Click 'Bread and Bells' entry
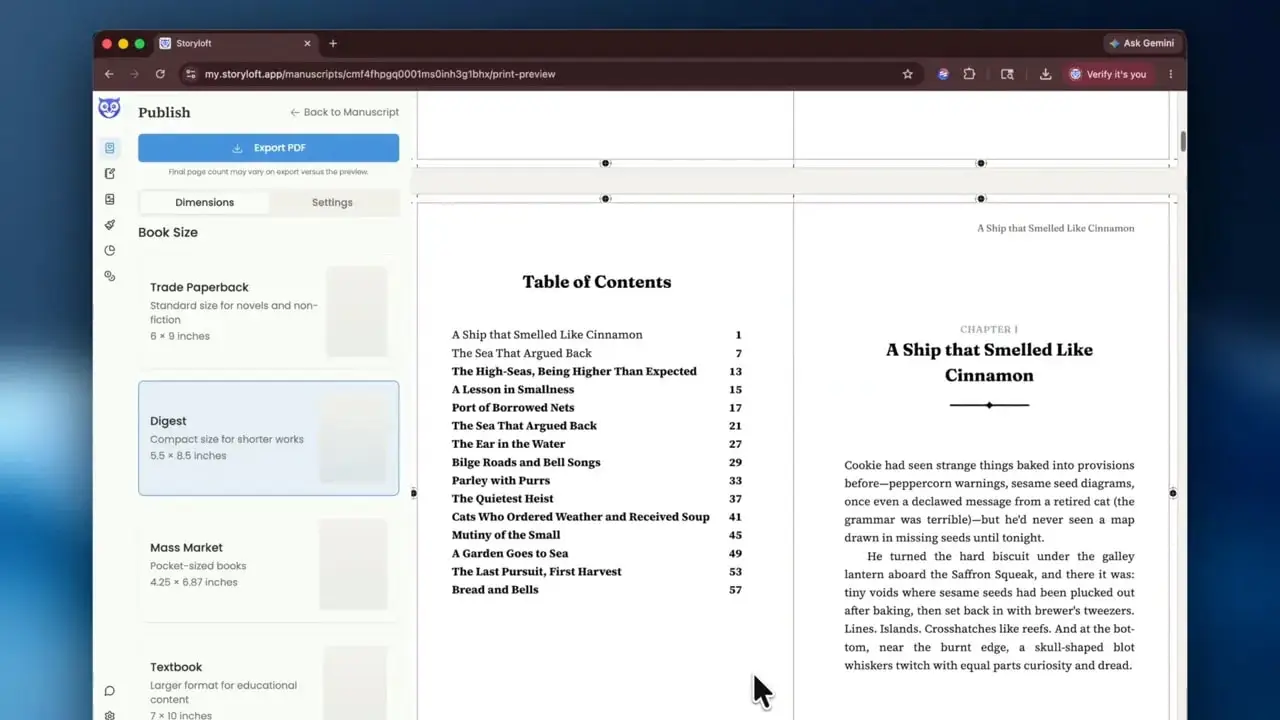This screenshot has height=720, width=1280. point(596,590)
